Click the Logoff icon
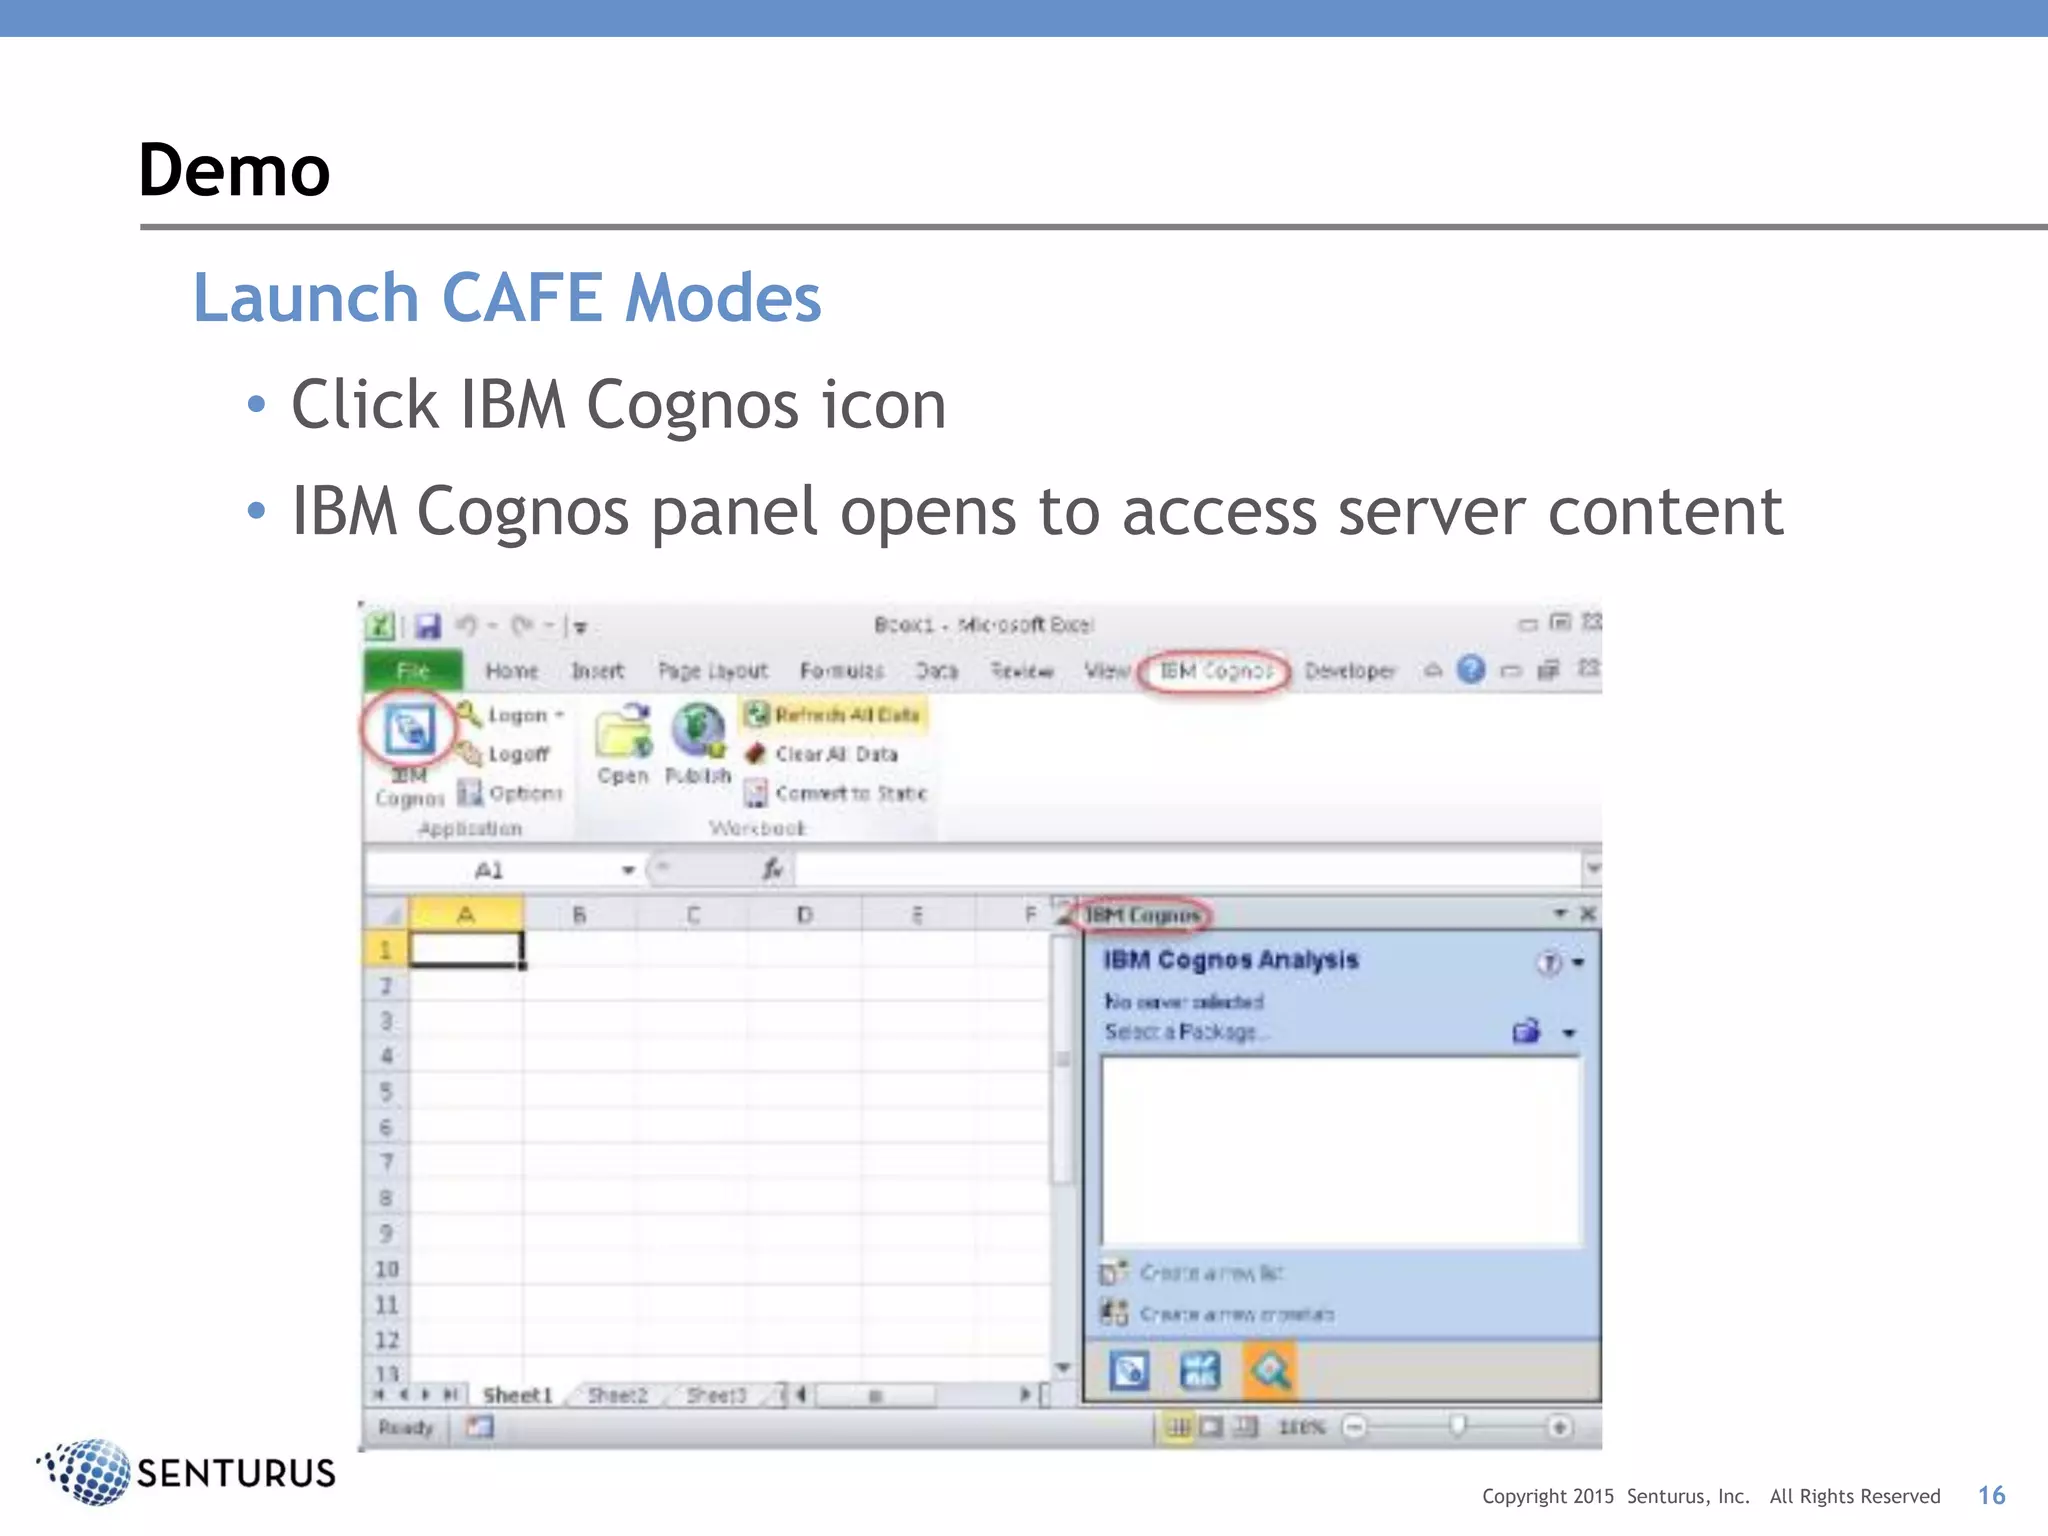Image resolution: width=2048 pixels, height=1536 pixels. point(470,753)
